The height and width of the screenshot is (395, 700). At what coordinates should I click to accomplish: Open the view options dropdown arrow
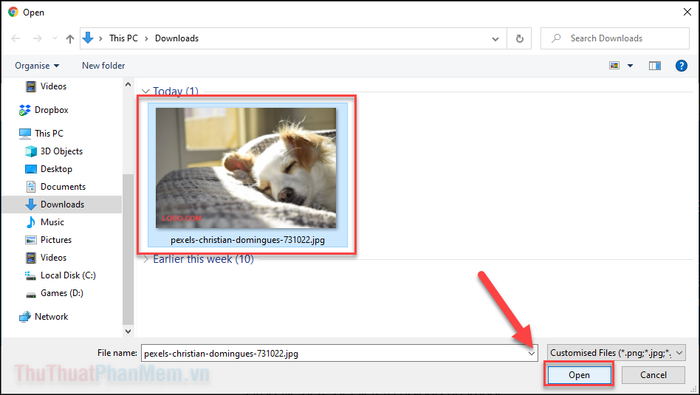click(630, 66)
